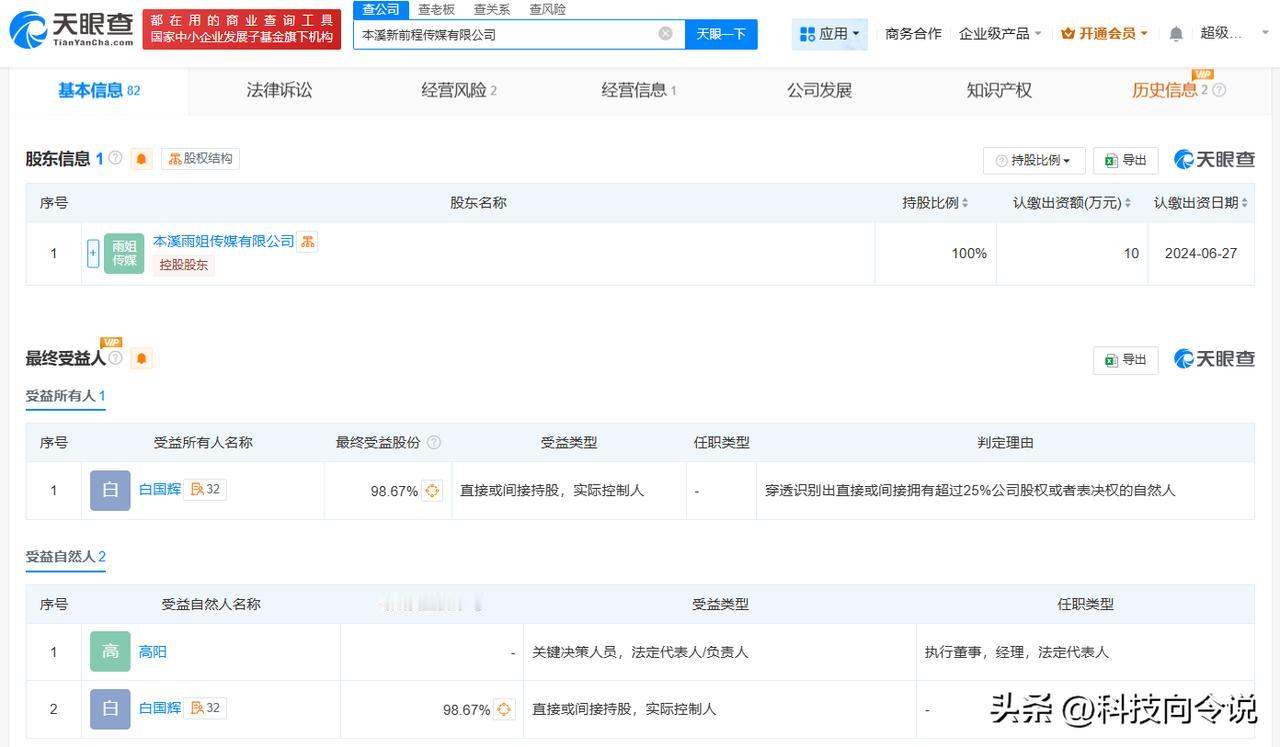The image size is (1280, 747).
Task: Switch to the 经营信息 tab
Action: 639,90
